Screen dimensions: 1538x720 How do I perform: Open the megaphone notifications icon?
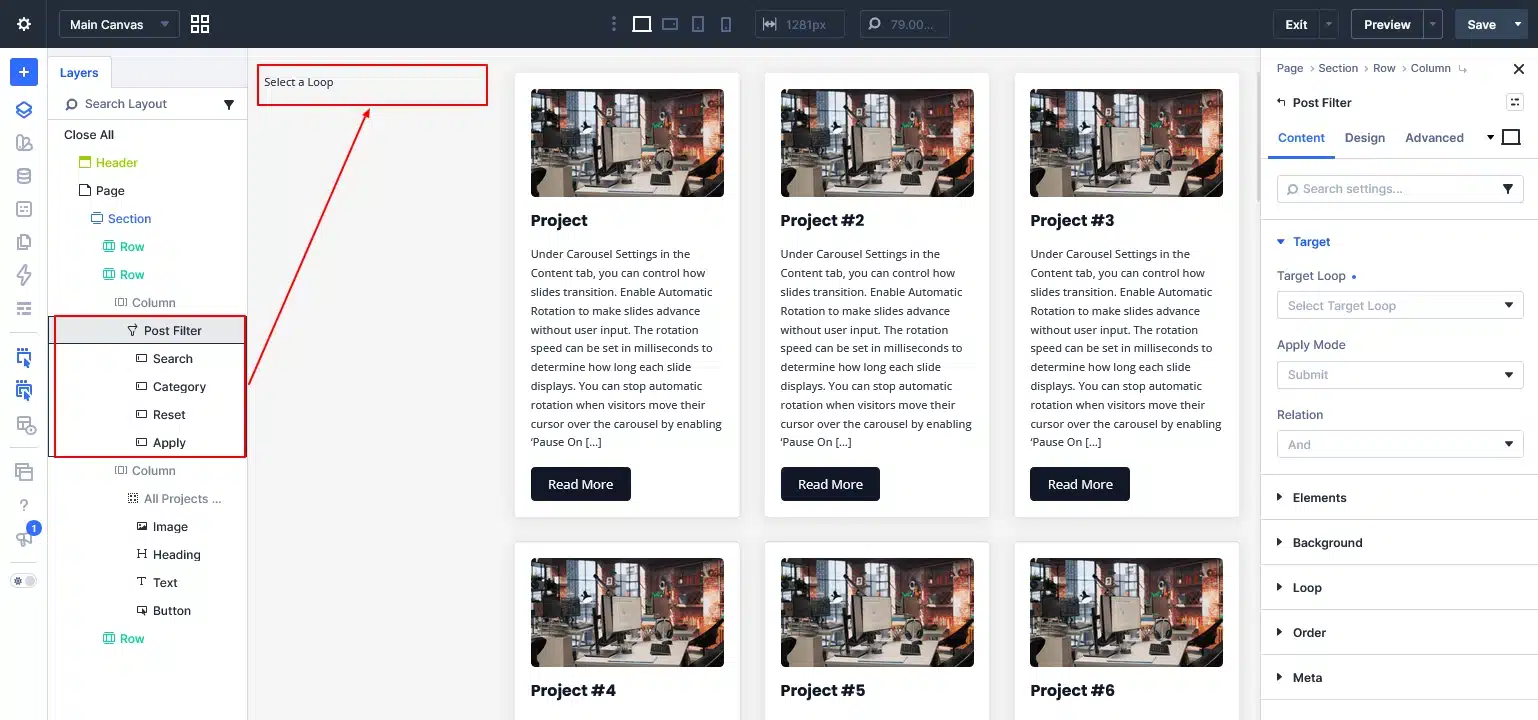pyautogui.click(x=24, y=539)
